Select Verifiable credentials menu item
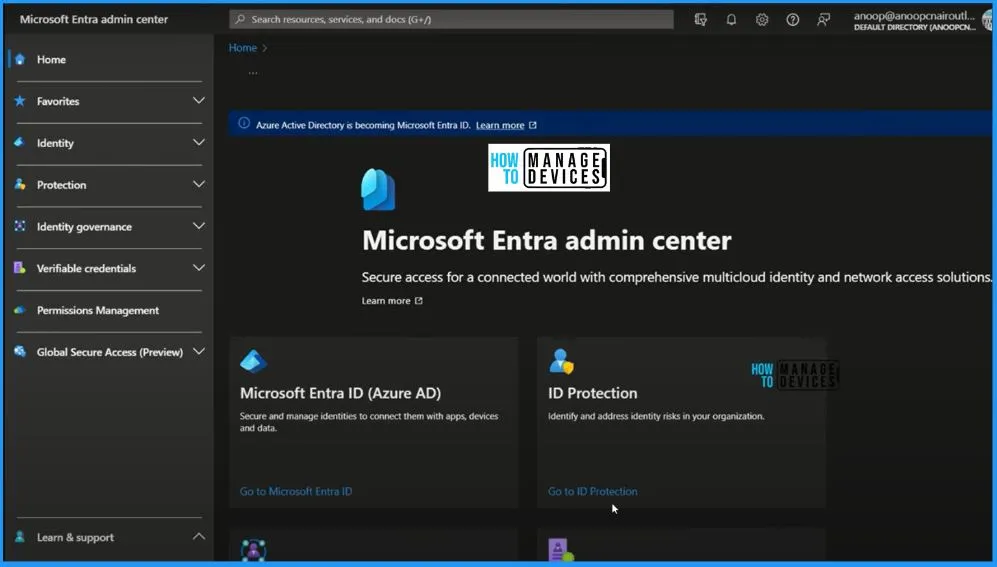 (x=86, y=268)
